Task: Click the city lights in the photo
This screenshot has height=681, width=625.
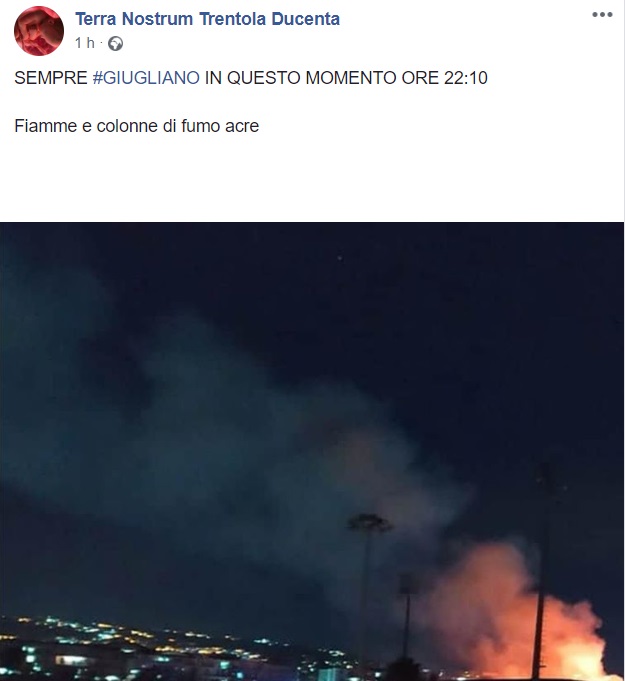Action: (130, 647)
